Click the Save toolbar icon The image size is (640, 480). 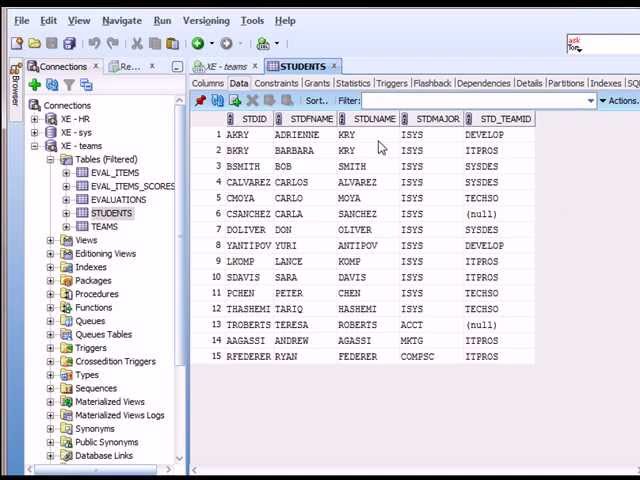[x=52, y=43]
